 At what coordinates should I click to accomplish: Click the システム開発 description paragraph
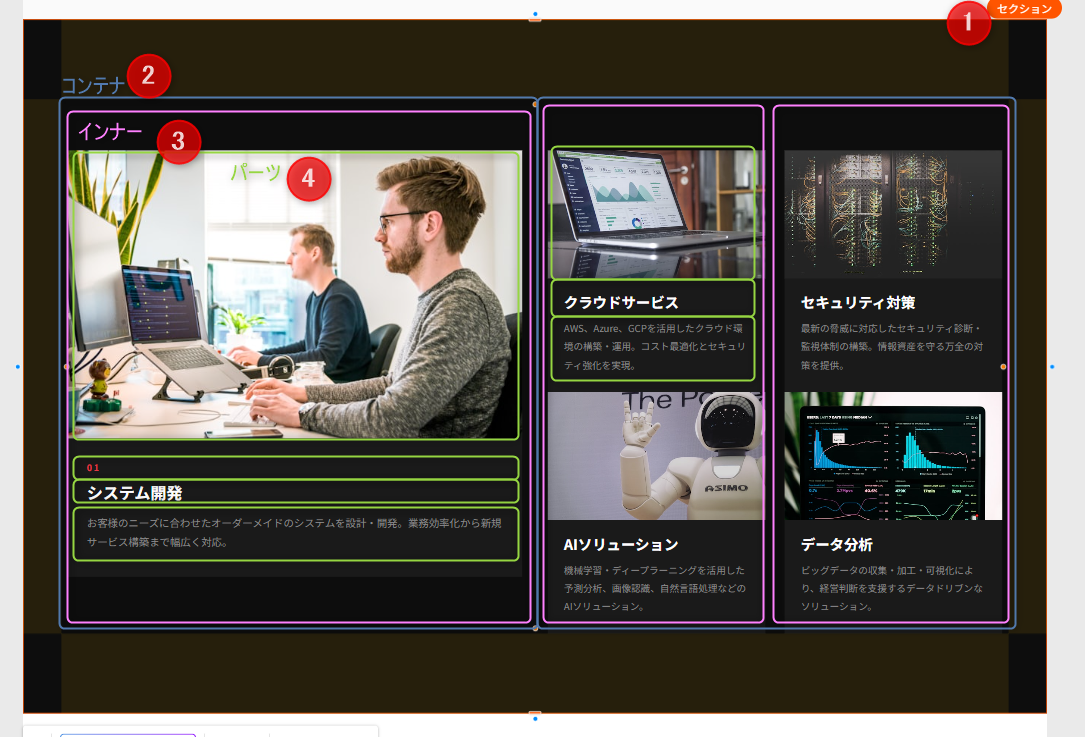tap(294, 533)
